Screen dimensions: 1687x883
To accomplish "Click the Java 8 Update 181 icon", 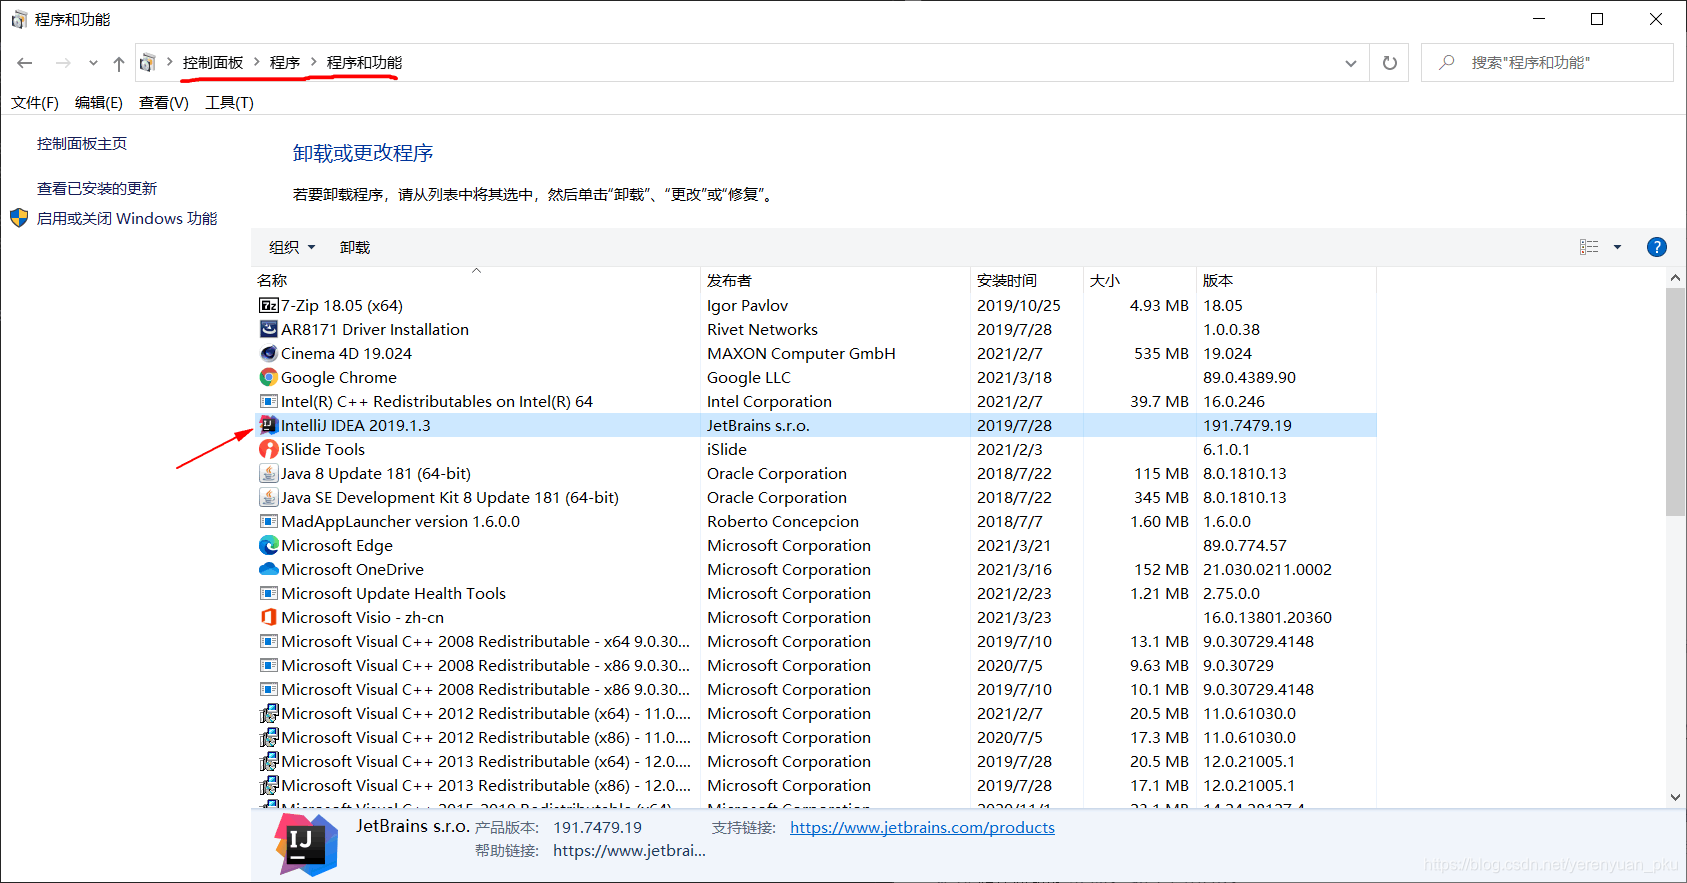I will tap(268, 474).
